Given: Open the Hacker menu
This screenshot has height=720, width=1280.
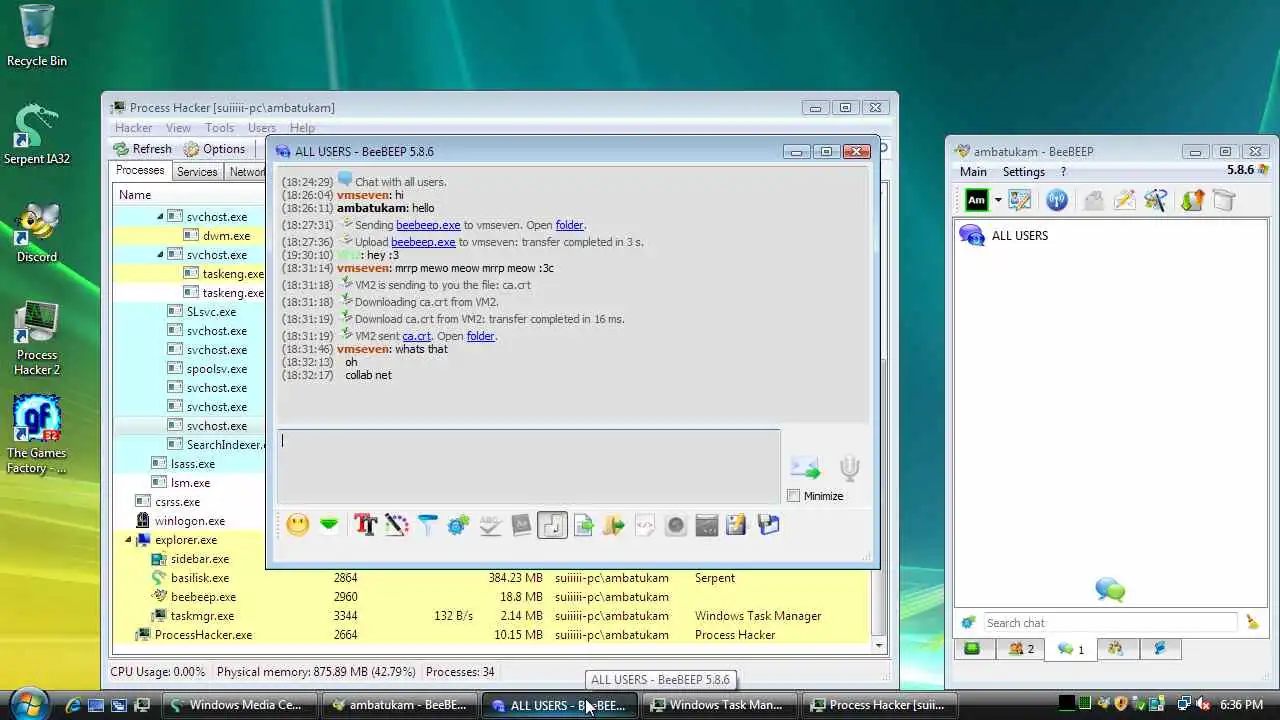Looking at the screenshot, I should [x=134, y=128].
